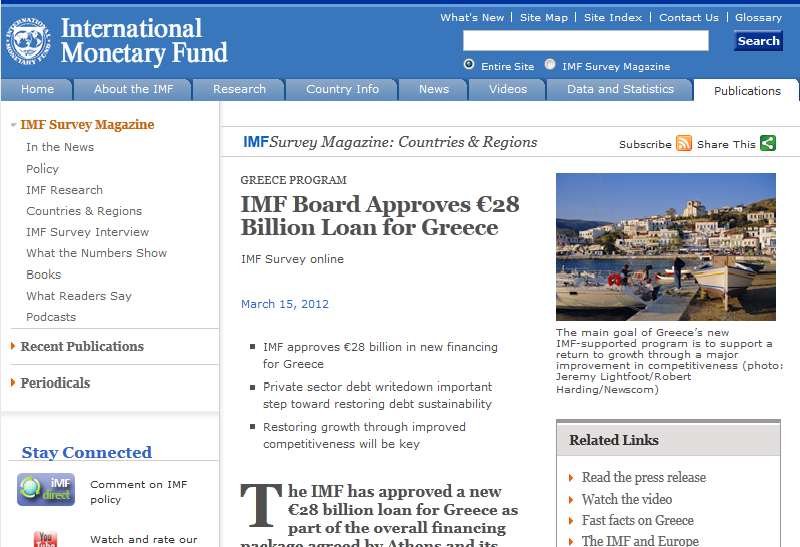Open the Site Map link
The height and width of the screenshot is (547, 800).
[543, 18]
